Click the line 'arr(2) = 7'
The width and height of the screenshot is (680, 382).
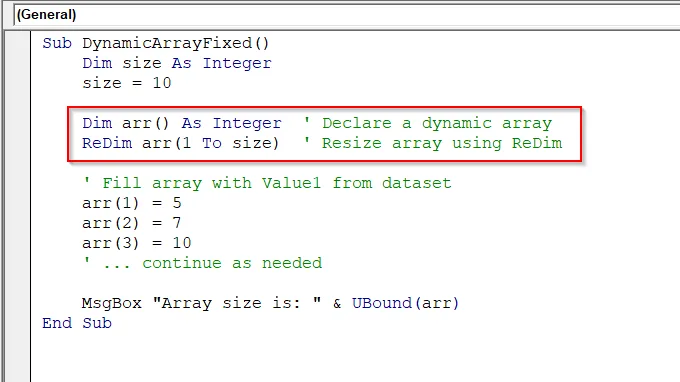tap(132, 223)
